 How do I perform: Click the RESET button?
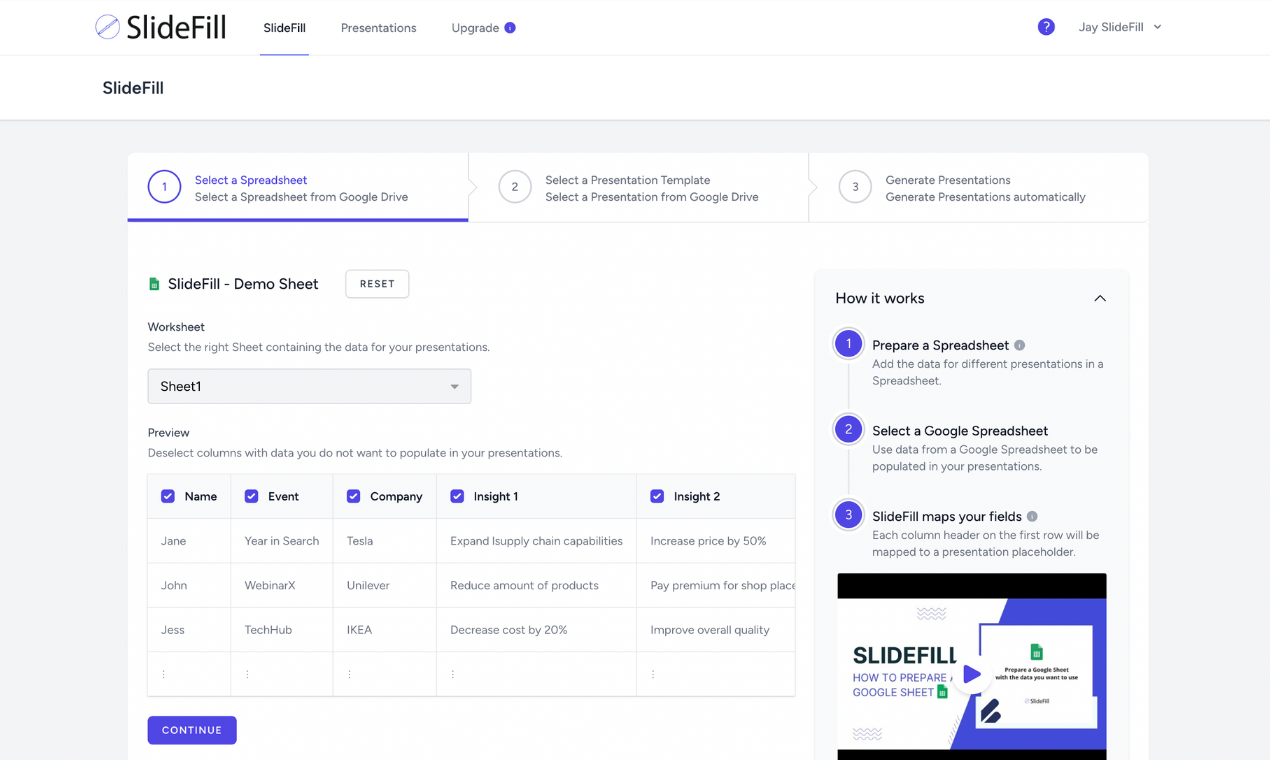coord(377,284)
